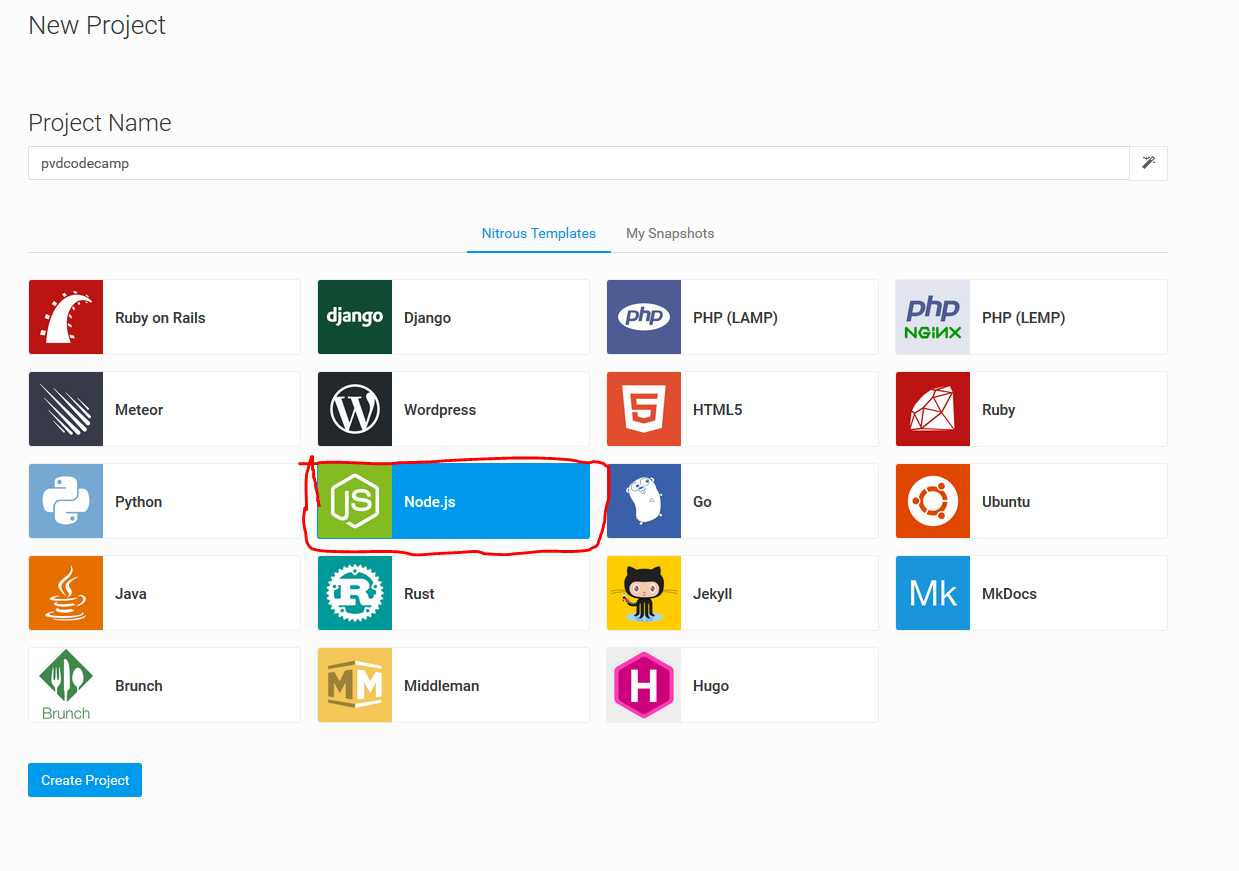Click the Java coffee cup icon
Viewport: 1239px width, 871px height.
pos(66,593)
